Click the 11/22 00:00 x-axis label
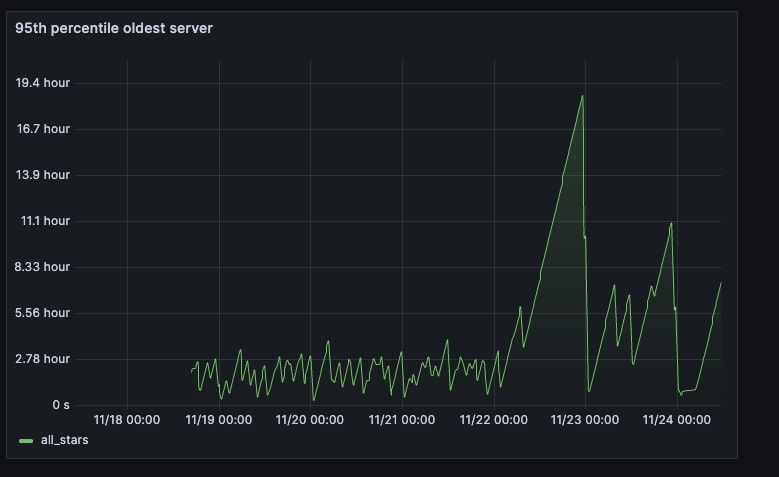This screenshot has width=779, height=477. tap(494, 420)
